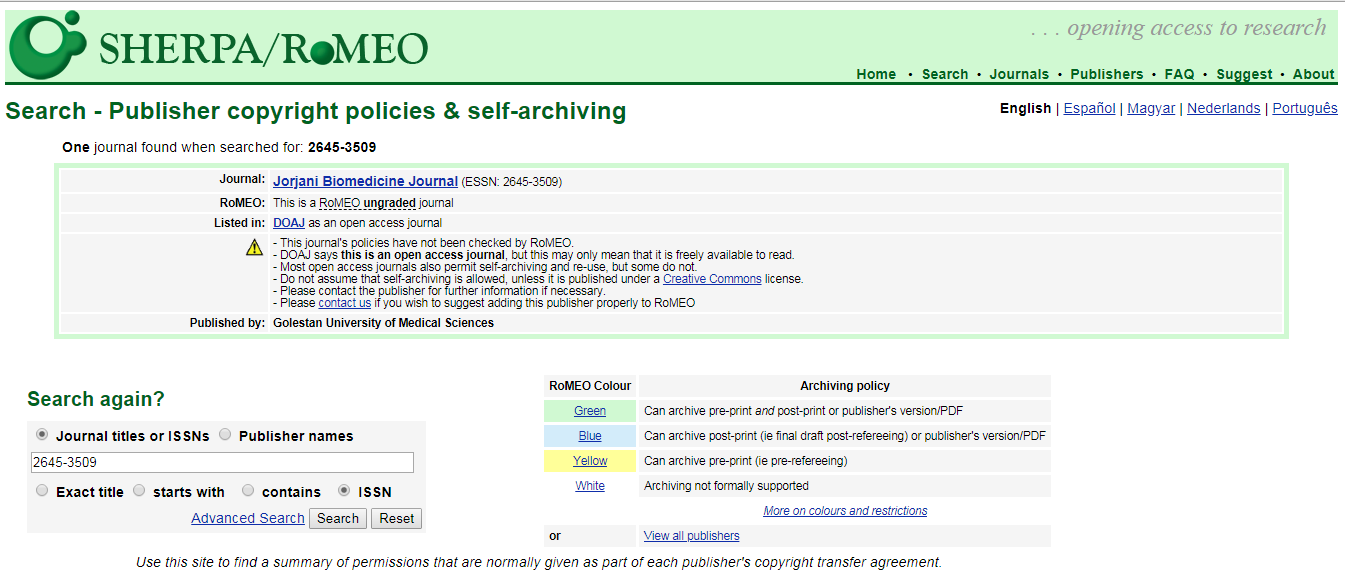Choose the Exact title radio option

pyautogui.click(x=42, y=491)
